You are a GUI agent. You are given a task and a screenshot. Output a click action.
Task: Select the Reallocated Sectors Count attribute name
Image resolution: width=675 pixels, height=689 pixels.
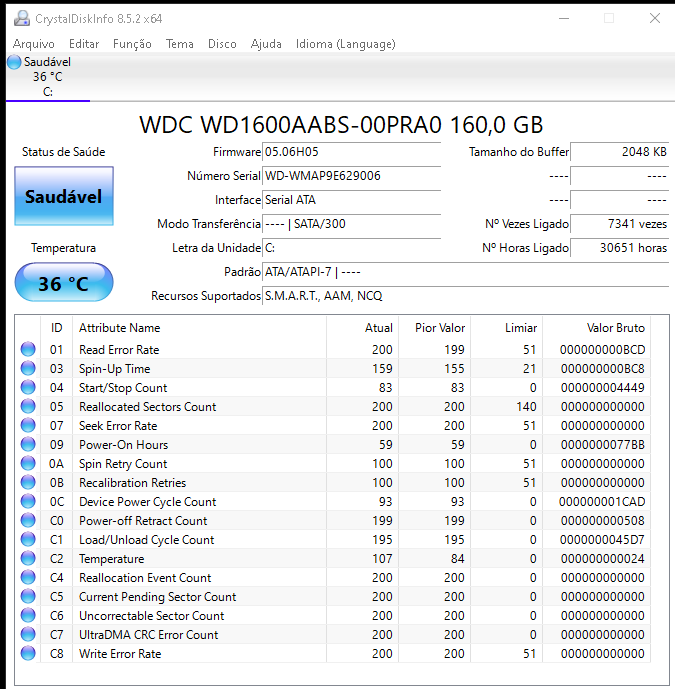click(x=148, y=407)
